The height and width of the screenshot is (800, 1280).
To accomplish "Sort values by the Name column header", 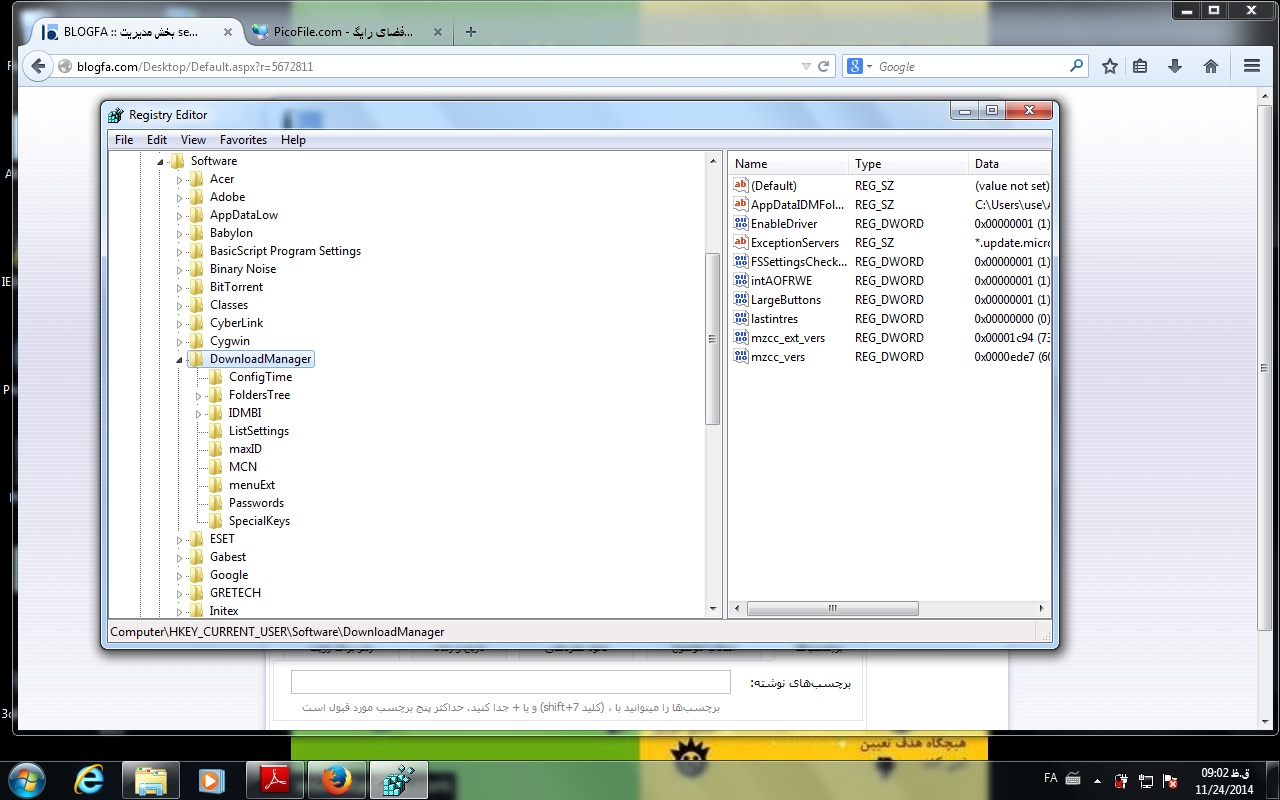I will (x=790, y=164).
